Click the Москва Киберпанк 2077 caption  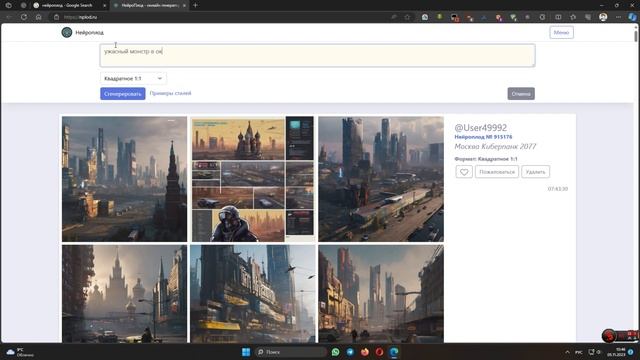(x=495, y=147)
